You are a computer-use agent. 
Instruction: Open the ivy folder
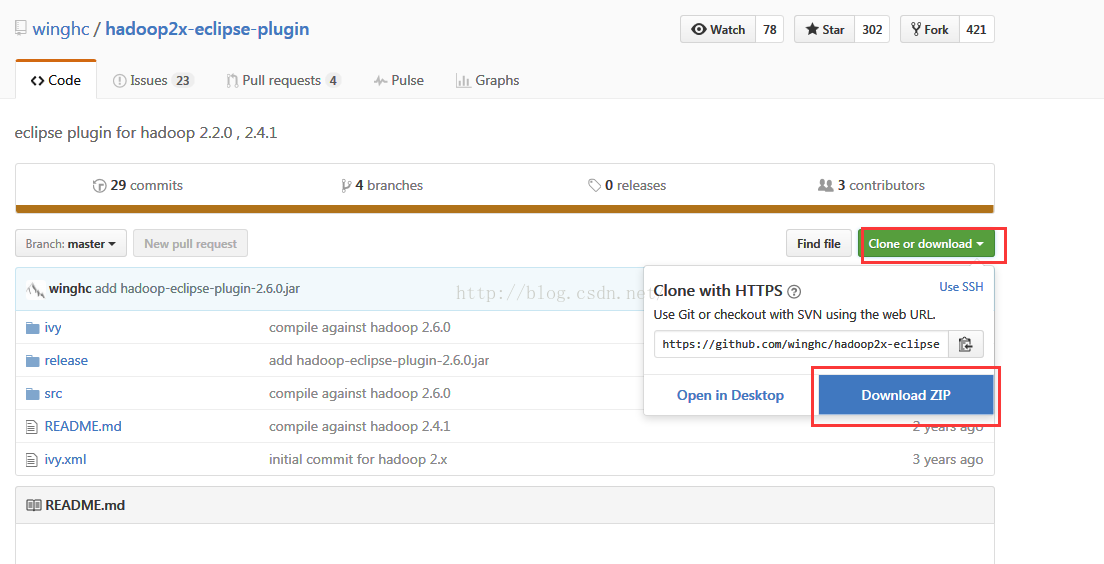pos(53,328)
